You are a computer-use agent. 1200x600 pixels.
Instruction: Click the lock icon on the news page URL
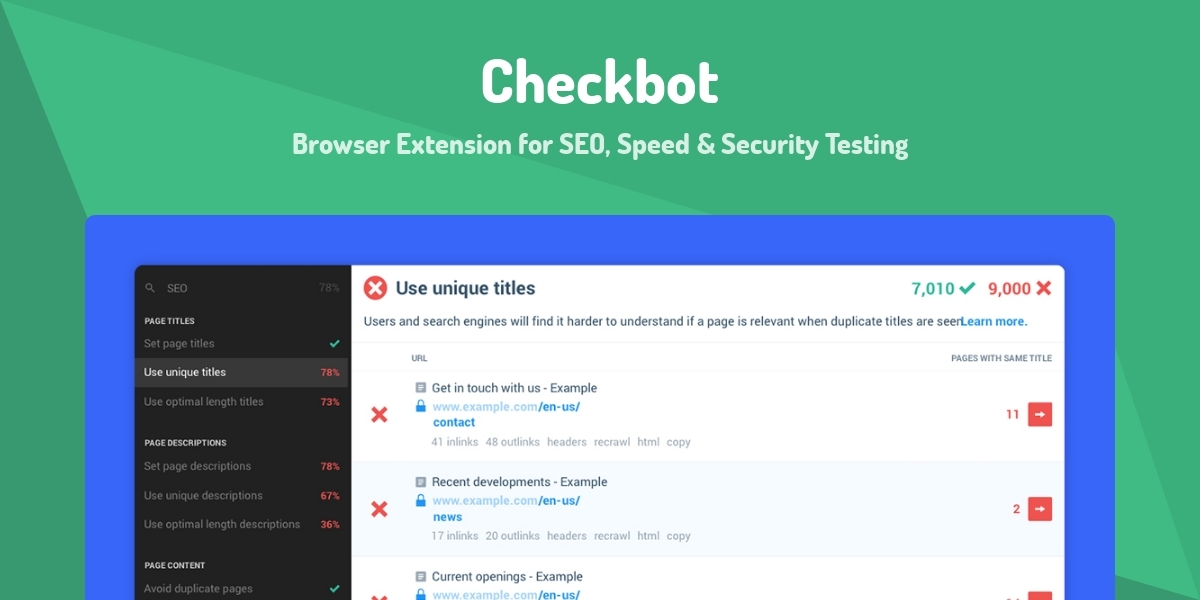click(x=422, y=500)
